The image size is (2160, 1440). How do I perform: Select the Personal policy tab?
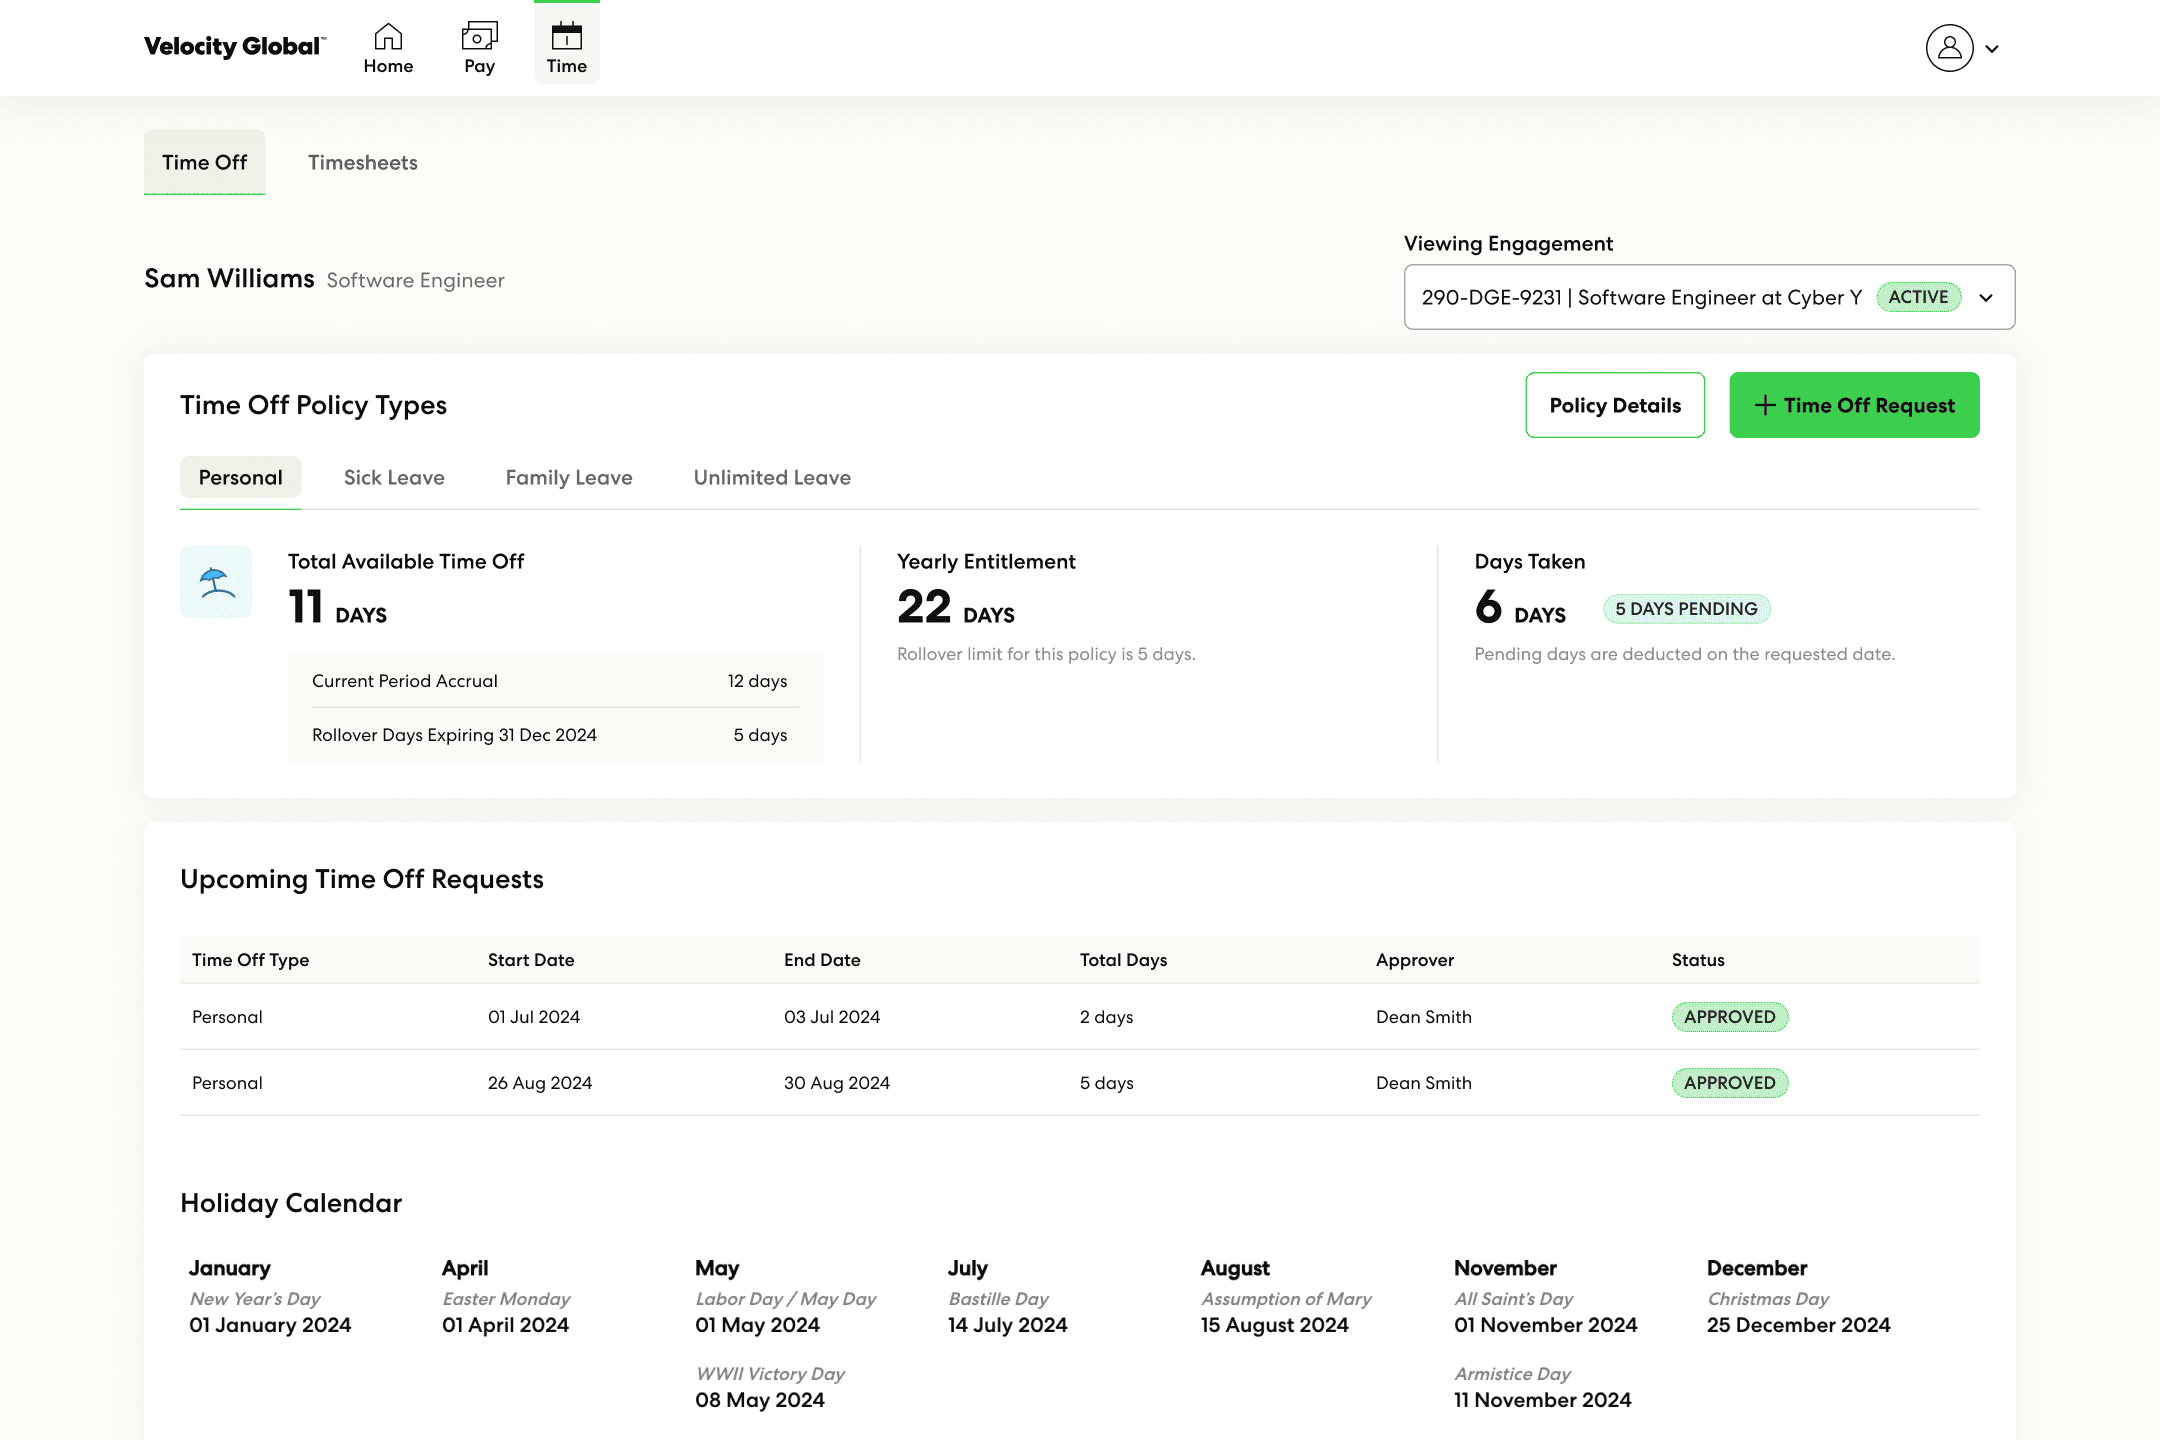[240, 478]
